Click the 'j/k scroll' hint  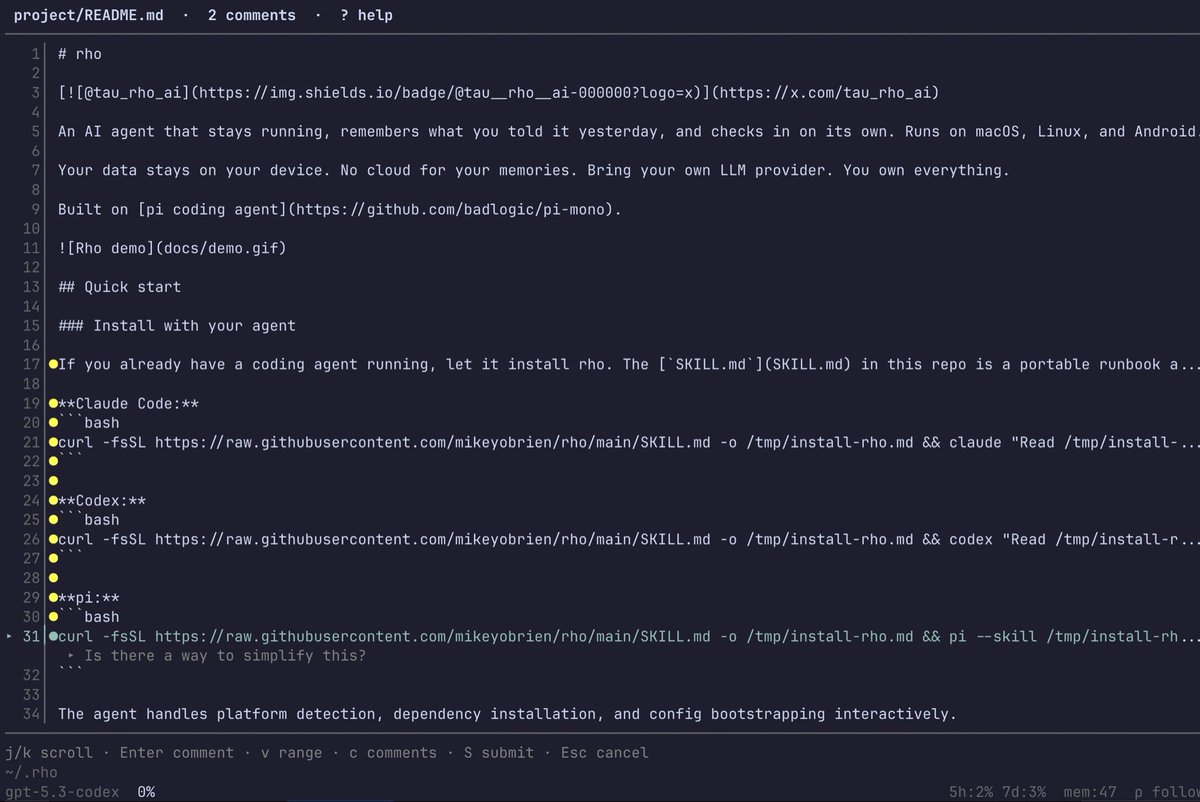[49, 752]
